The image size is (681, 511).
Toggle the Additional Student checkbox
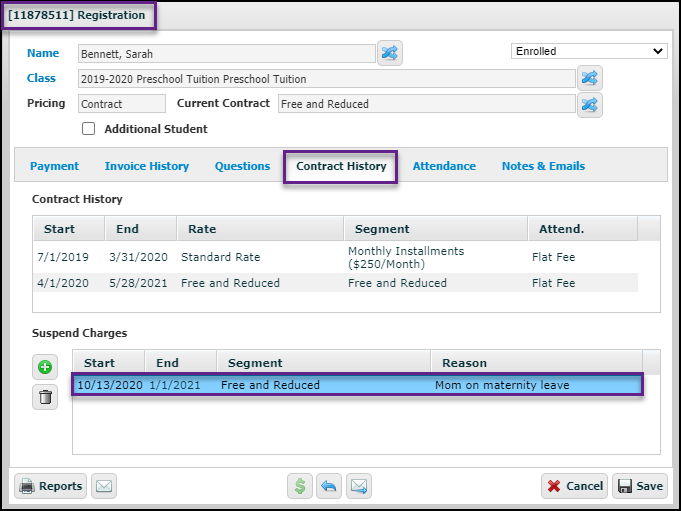[x=89, y=129]
